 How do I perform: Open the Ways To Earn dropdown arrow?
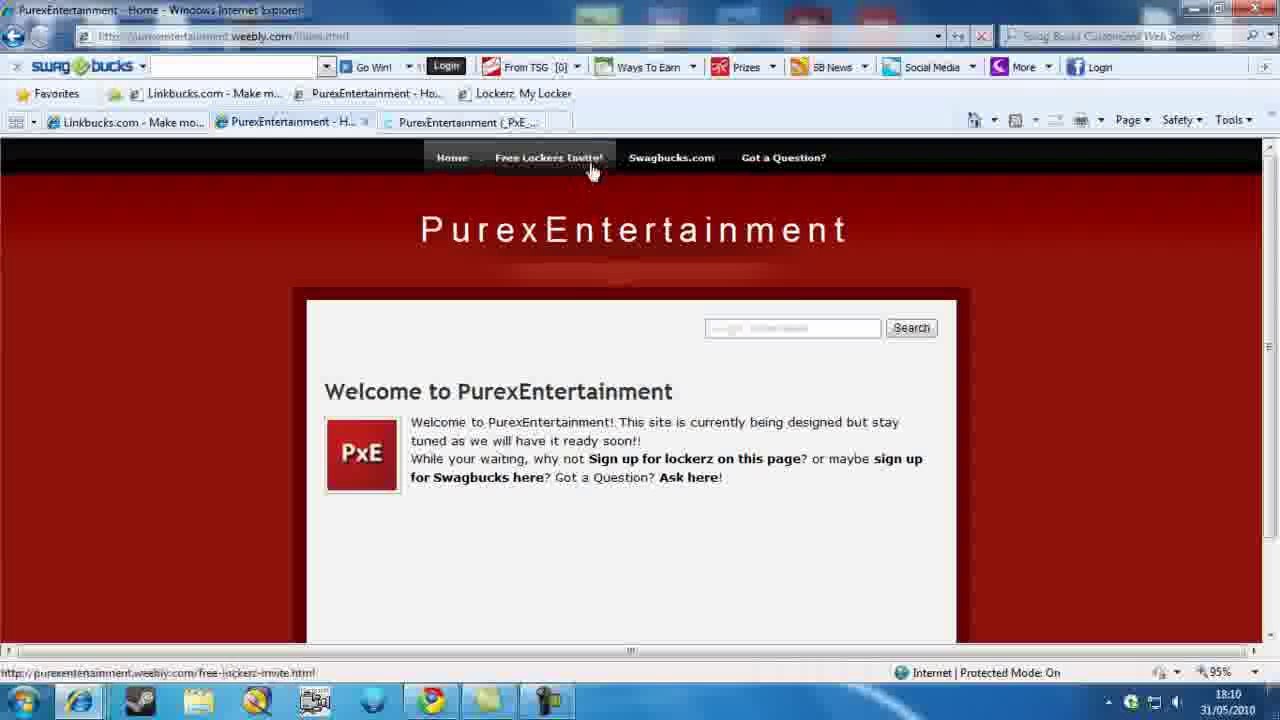(692, 67)
